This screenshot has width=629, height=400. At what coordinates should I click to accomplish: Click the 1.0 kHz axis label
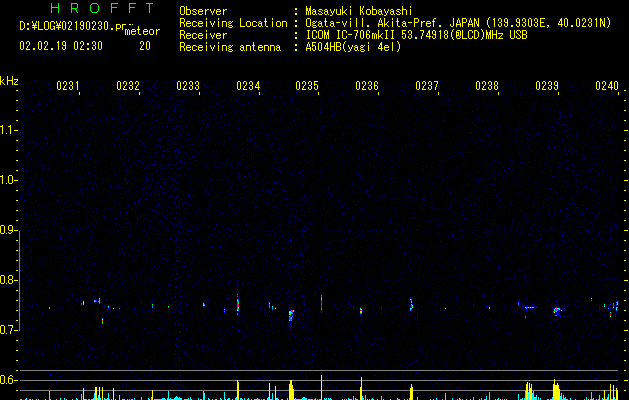[x=8, y=180]
